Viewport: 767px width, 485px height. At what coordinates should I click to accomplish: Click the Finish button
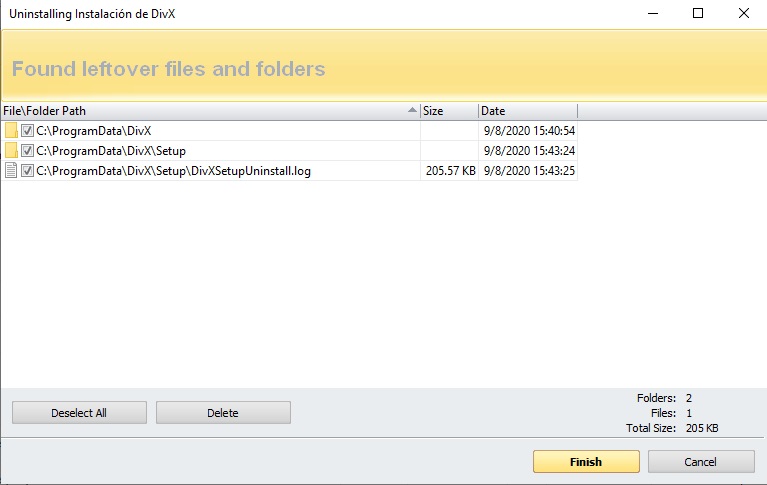[586, 462]
